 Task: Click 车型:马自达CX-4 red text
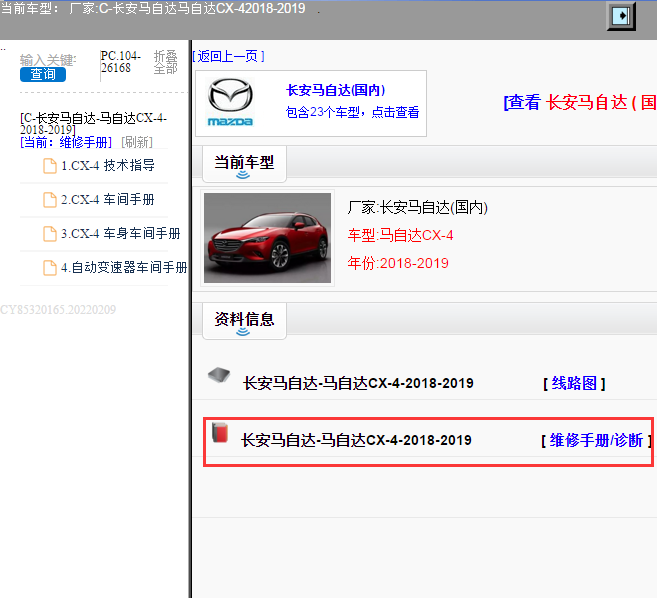(x=400, y=235)
